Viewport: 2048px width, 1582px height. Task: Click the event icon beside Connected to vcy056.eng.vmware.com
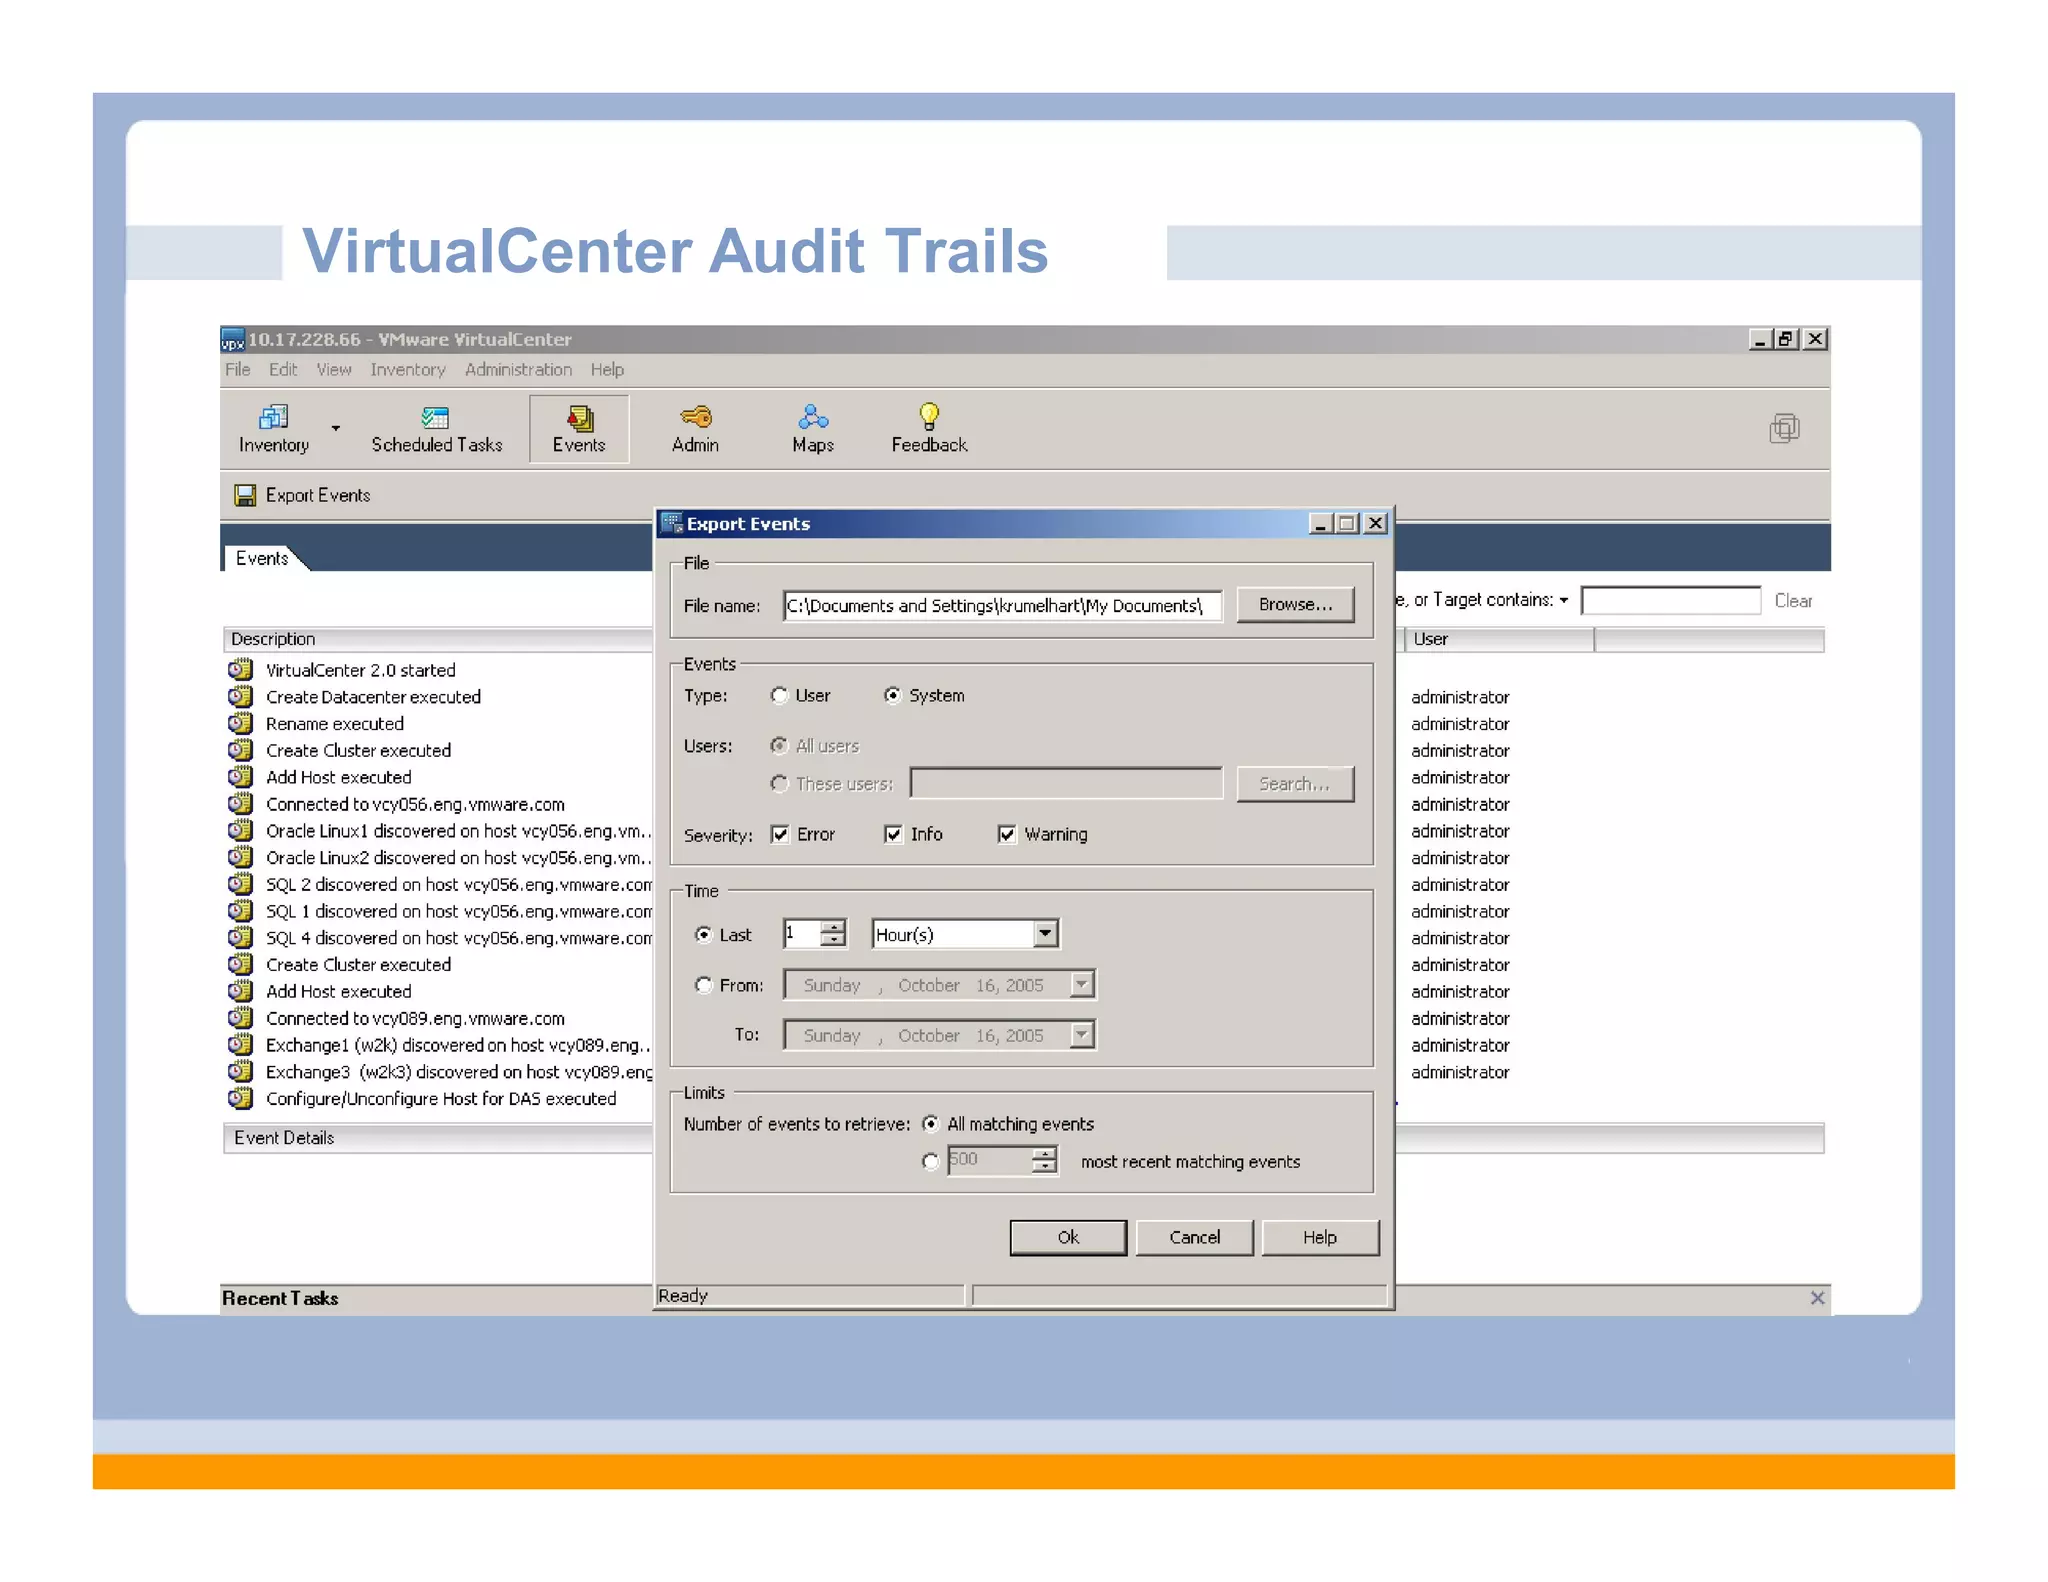240,803
